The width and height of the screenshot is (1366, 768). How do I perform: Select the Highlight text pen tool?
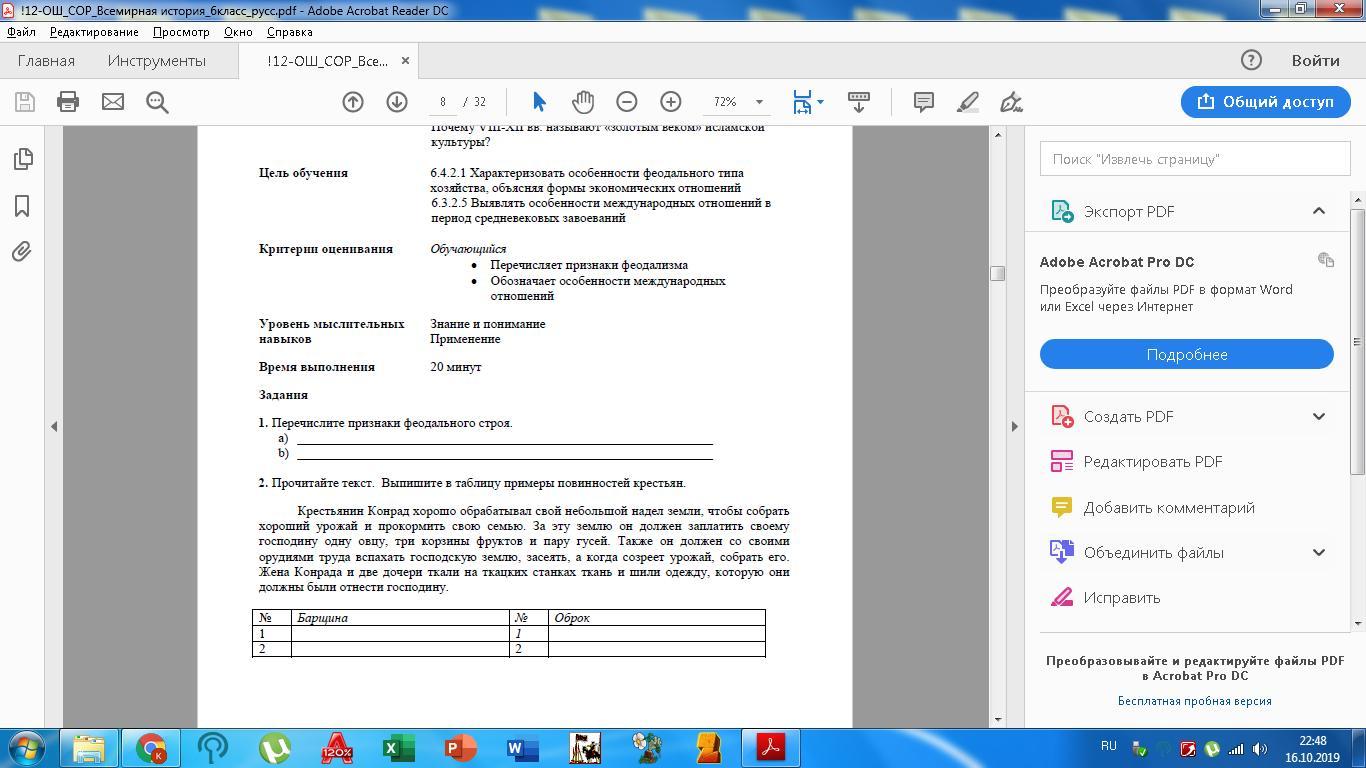click(x=967, y=102)
